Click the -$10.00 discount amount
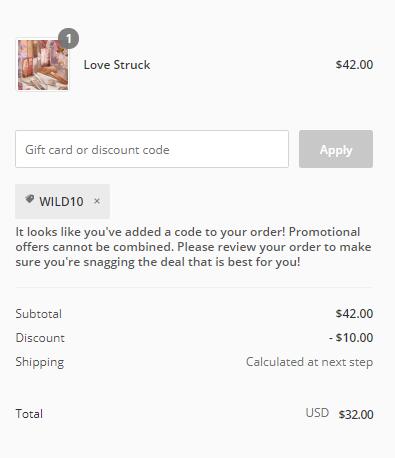Screen dimensions: 395x458 point(351,337)
